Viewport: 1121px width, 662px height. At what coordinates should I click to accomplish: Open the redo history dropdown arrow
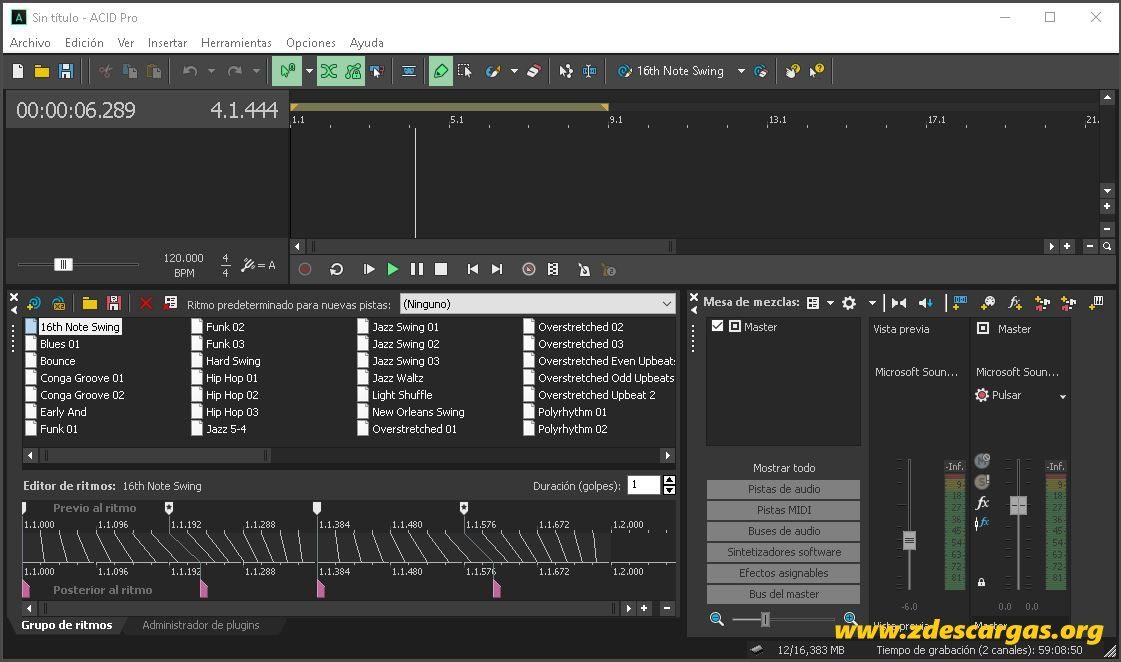tap(256, 71)
